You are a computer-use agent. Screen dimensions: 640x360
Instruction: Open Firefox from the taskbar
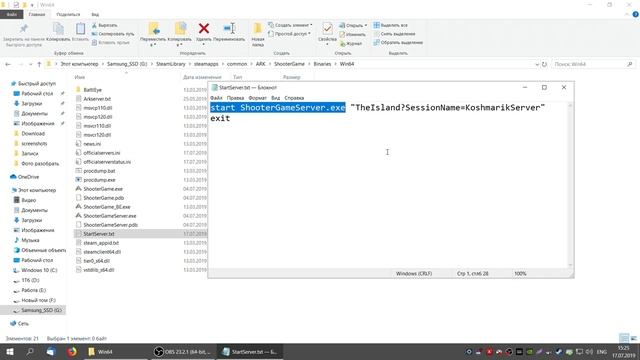click(x=72, y=351)
